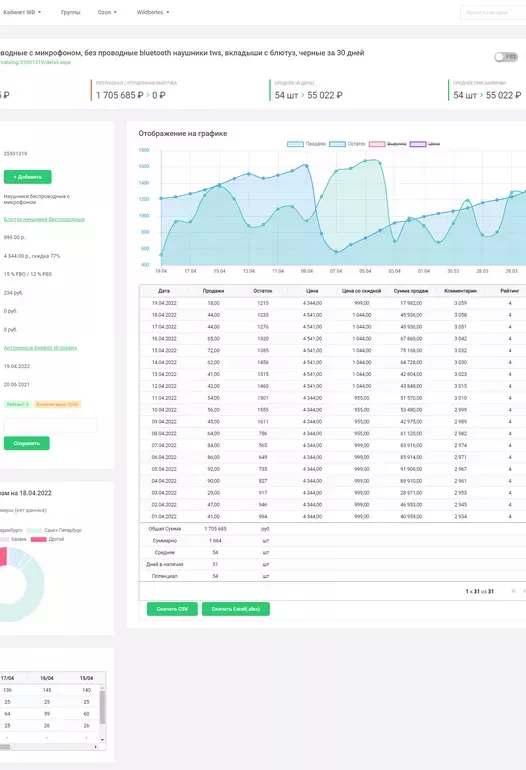
Task: Sort by the Комментарии column header
Action: coord(461,291)
